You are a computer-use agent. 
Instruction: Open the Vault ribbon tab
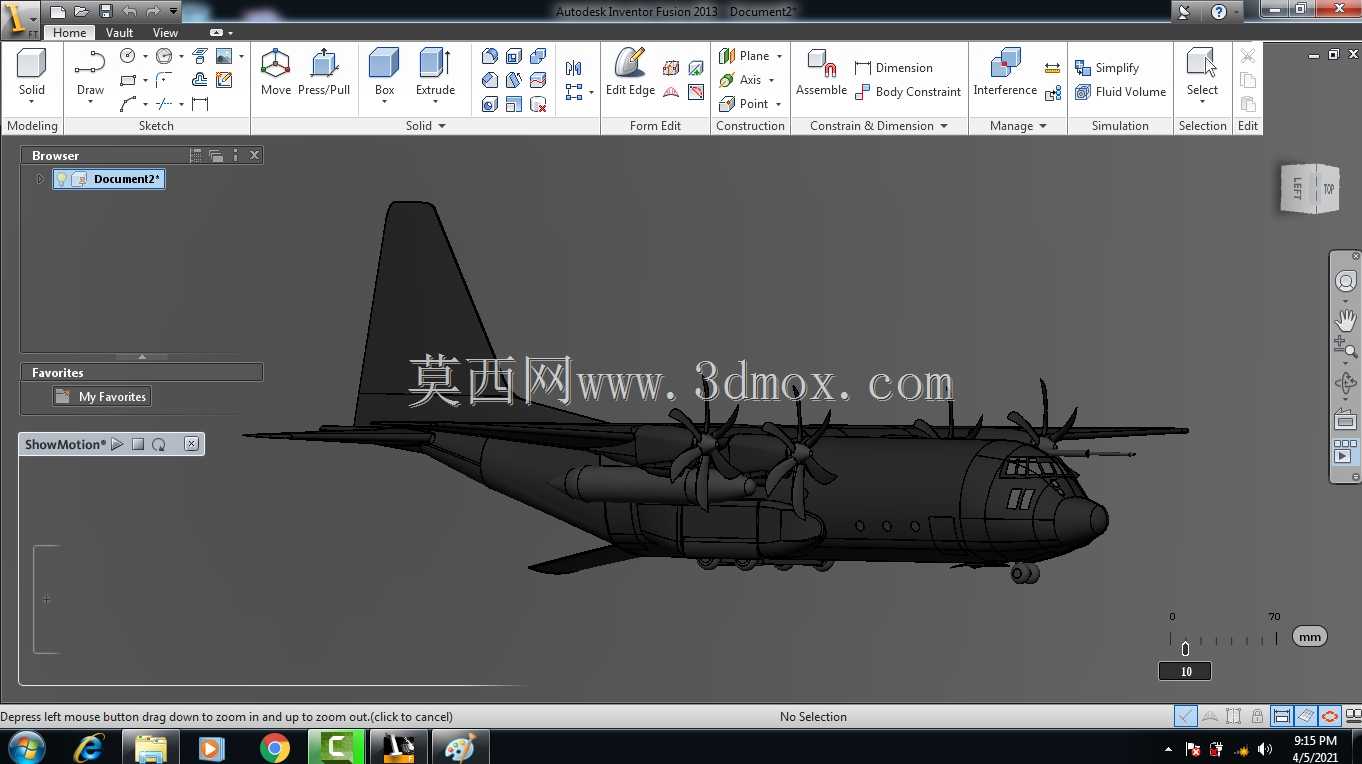(120, 33)
